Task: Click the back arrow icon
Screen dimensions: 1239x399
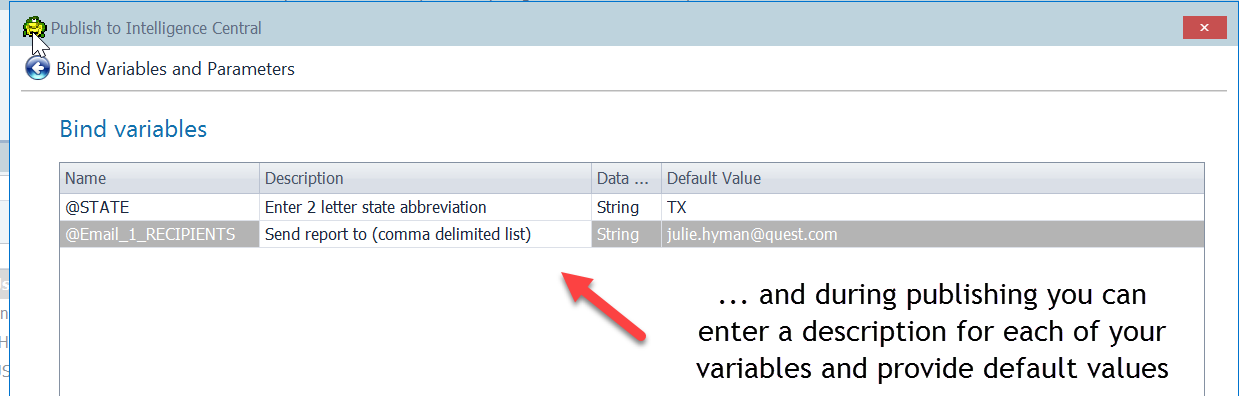Action: [x=37, y=69]
